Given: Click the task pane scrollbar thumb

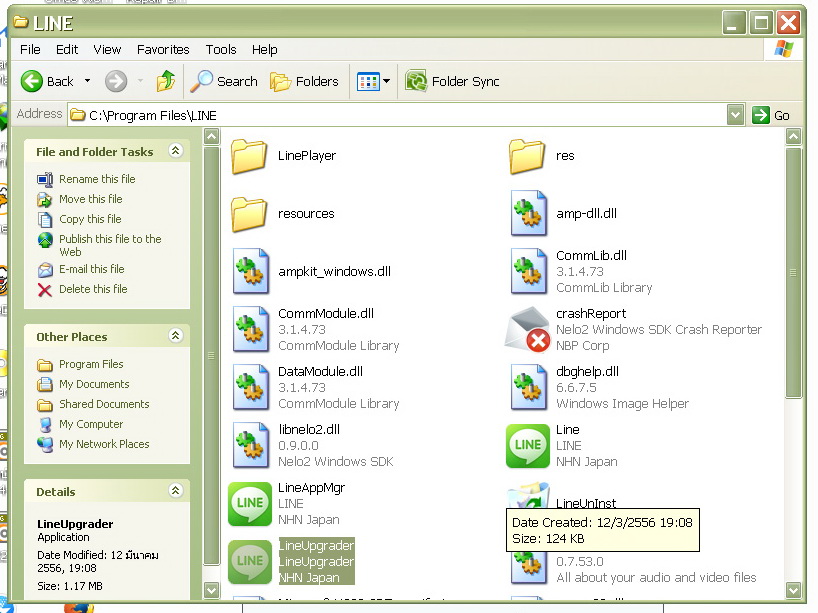Looking at the screenshot, I should tap(211, 356).
